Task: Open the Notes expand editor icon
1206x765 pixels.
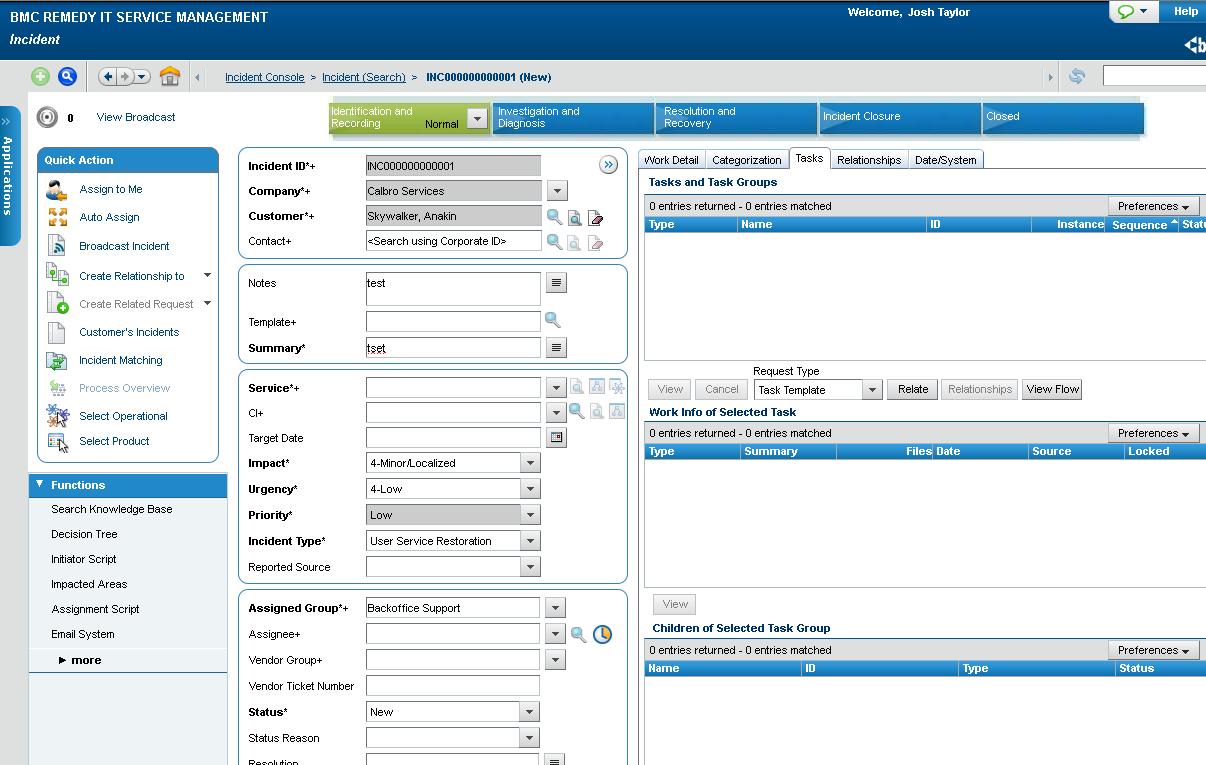Action: (557, 283)
